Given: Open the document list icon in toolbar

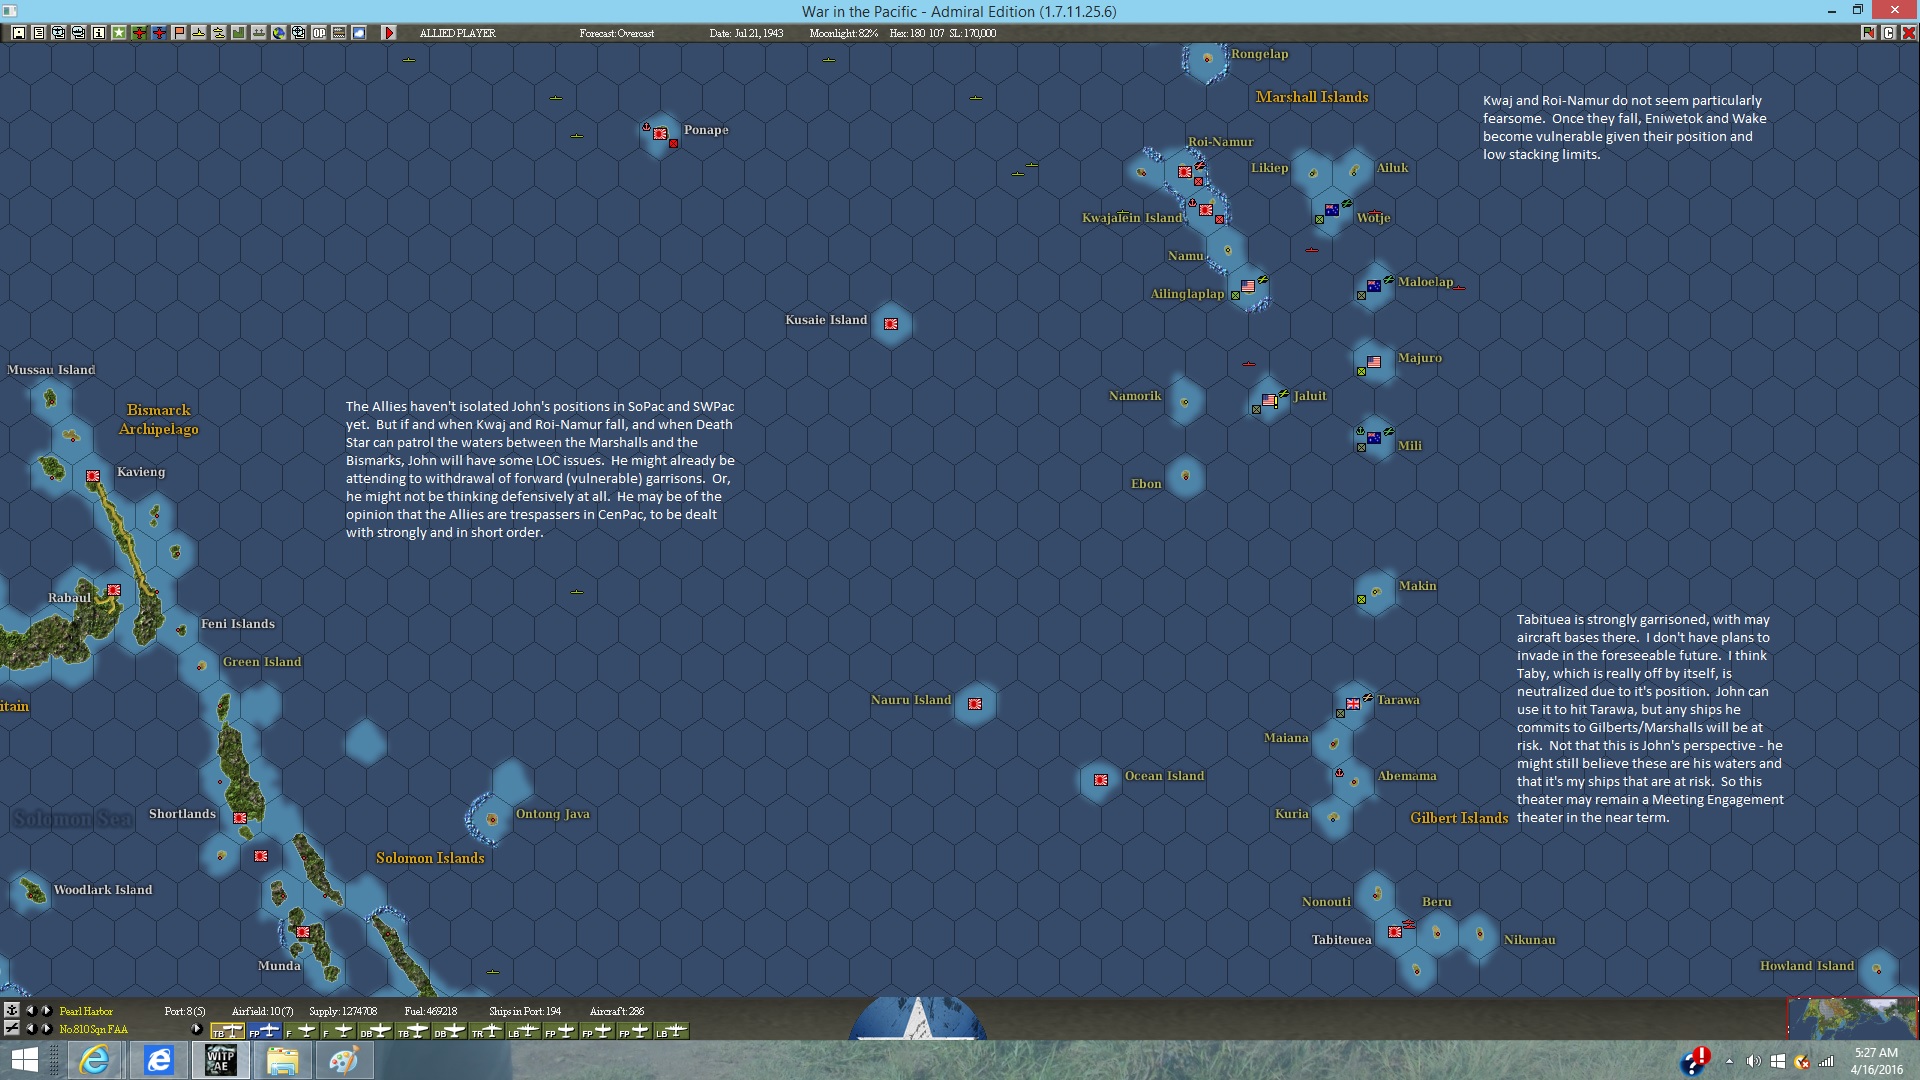Looking at the screenshot, I should click(x=39, y=33).
